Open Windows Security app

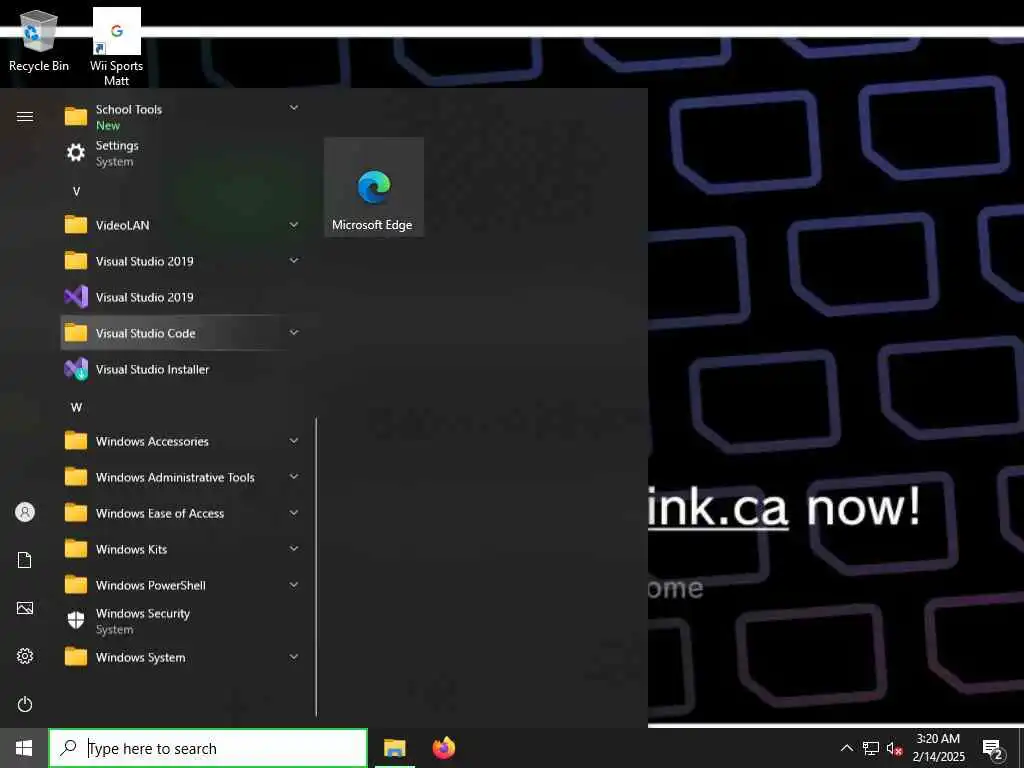pos(182,620)
